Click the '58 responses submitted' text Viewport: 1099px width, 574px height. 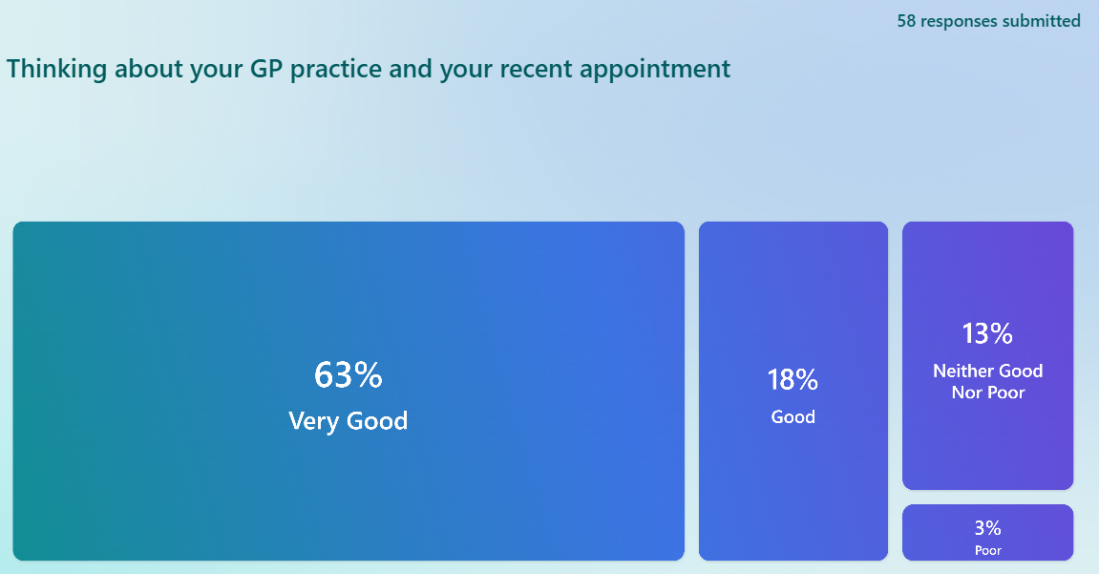pyautogui.click(x=989, y=21)
